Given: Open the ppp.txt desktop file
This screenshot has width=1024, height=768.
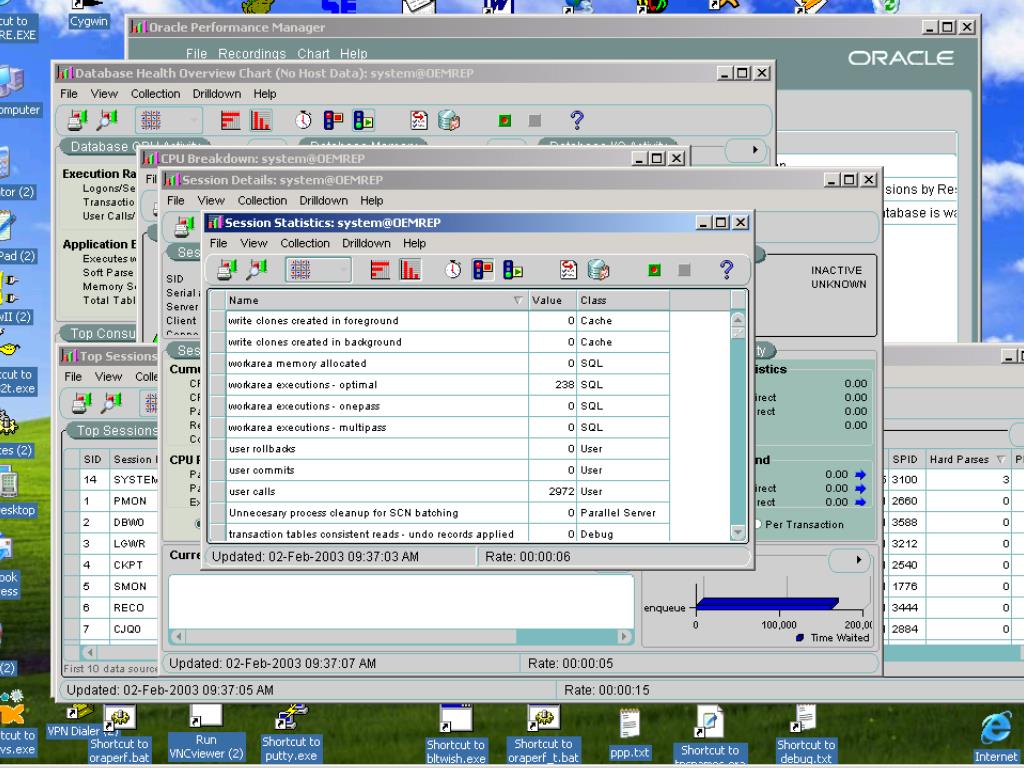Looking at the screenshot, I should [630, 735].
